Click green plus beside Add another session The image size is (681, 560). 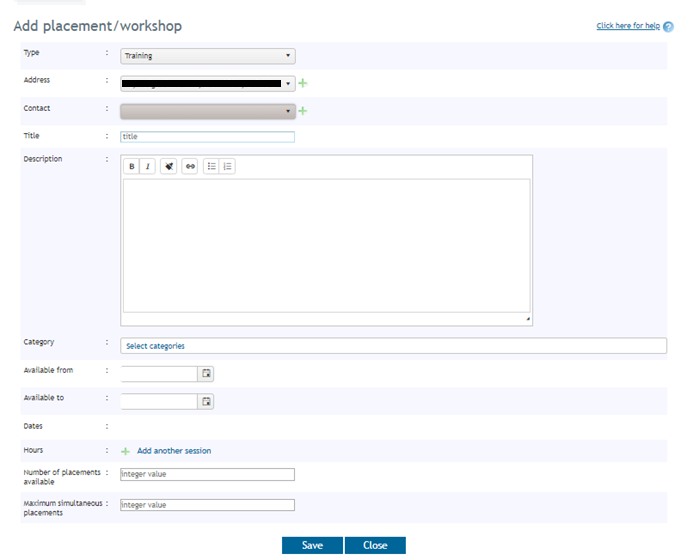(x=126, y=451)
